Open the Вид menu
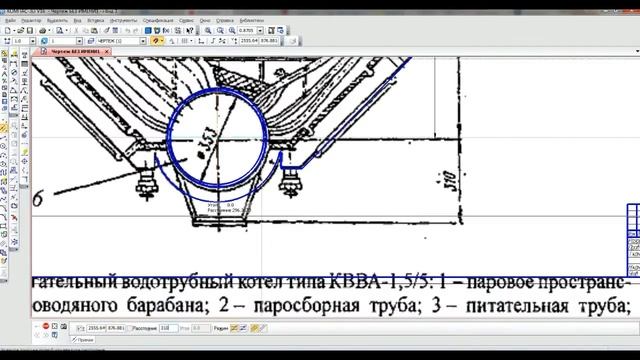Screen dimensions: 640x360 click(x=78, y=20)
